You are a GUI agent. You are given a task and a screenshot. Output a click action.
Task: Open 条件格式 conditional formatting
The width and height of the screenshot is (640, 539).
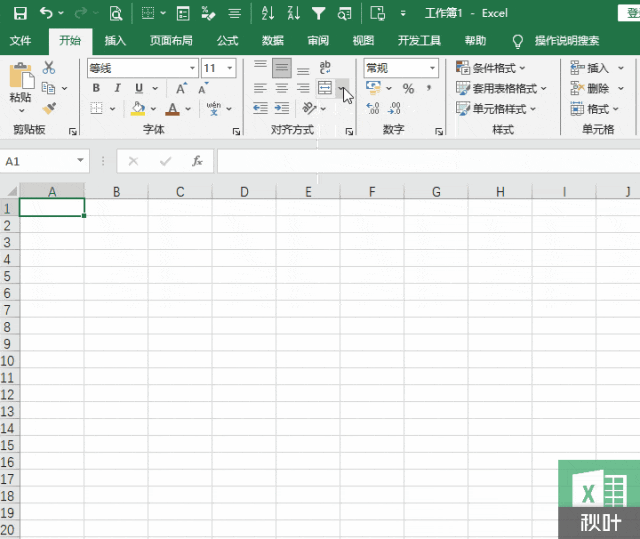(491, 68)
